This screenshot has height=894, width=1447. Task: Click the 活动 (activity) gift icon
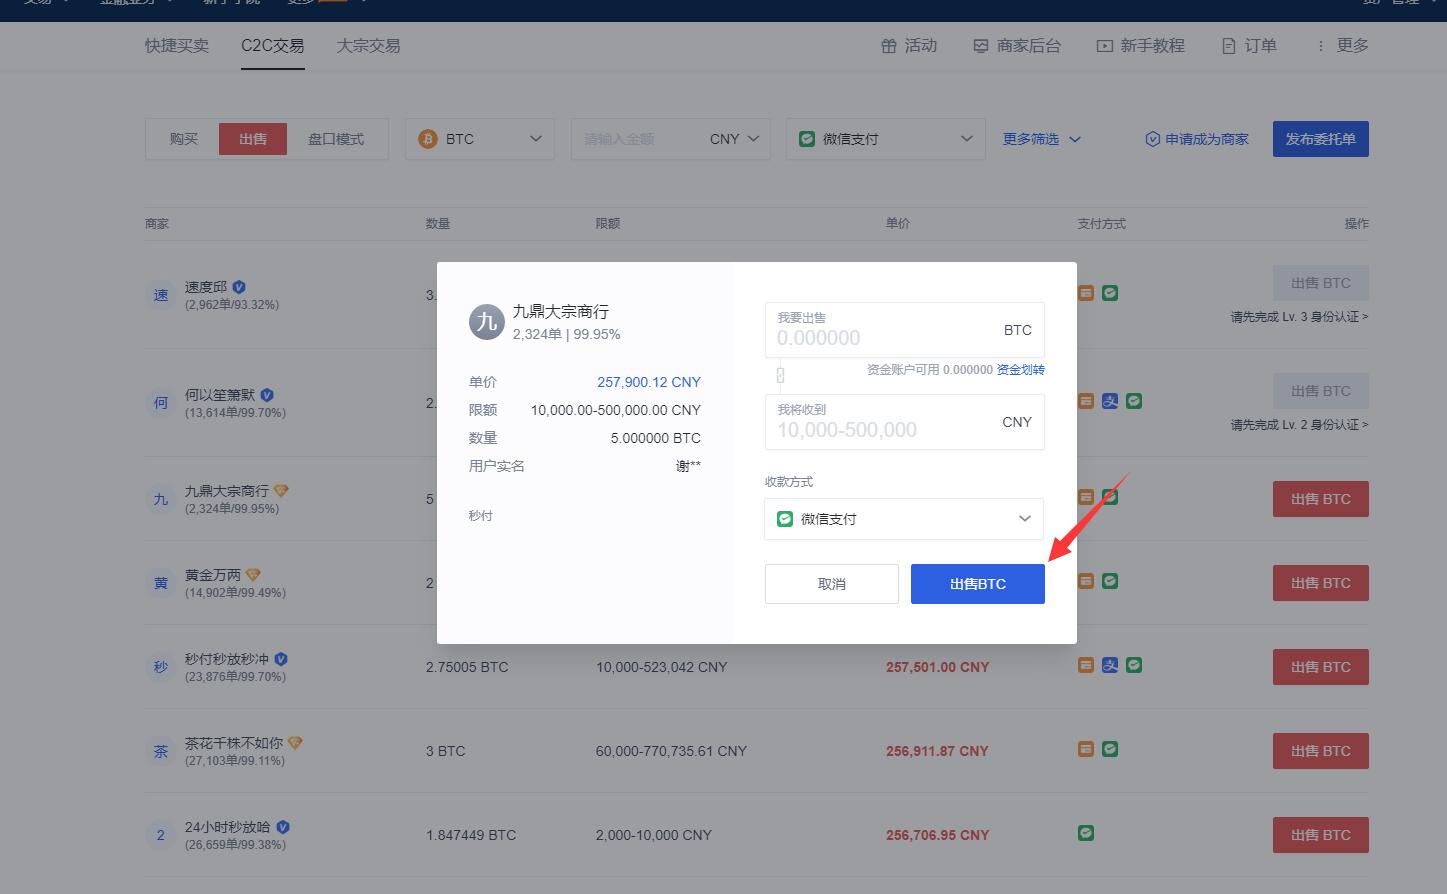[889, 45]
